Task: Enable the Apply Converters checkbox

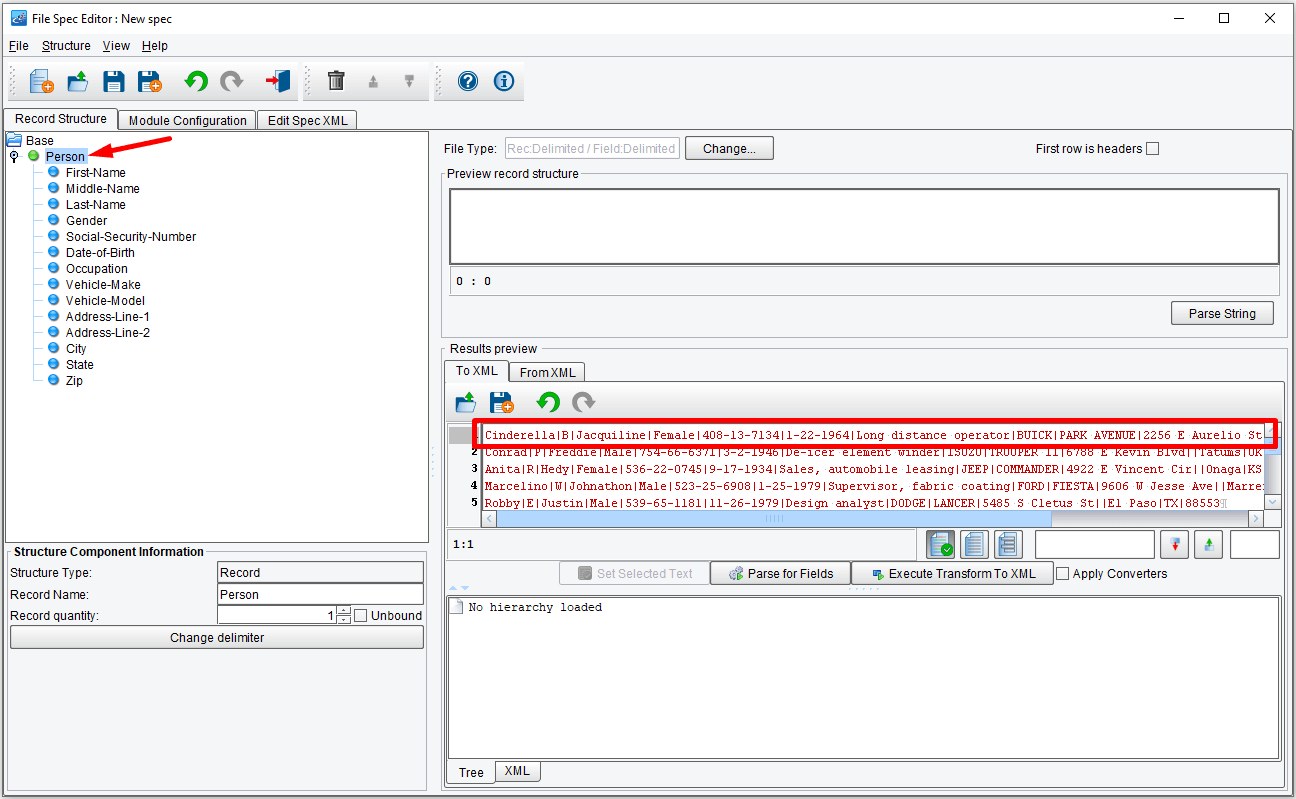Action: pyautogui.click(x=1063, y=574)
